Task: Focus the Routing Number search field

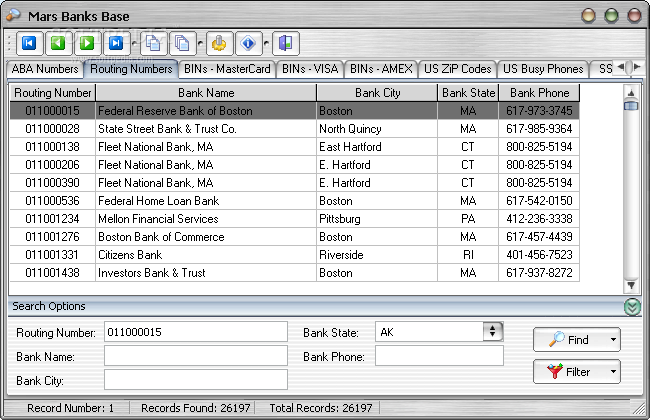Action: [196, 332]
